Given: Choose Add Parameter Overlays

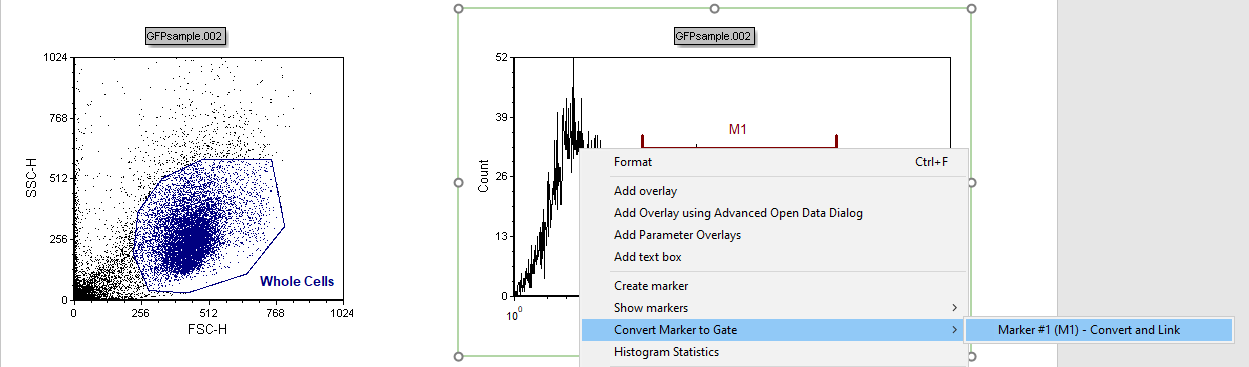Looking at the screenshot, I should 774,235.
